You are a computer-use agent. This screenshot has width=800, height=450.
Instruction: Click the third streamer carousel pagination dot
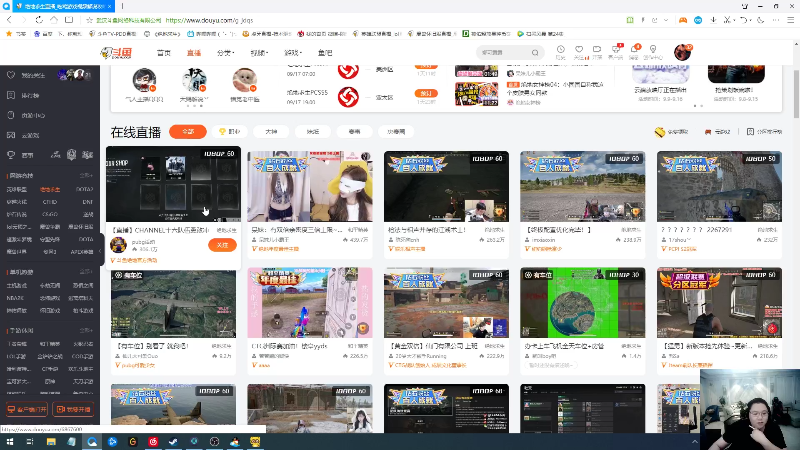point(201,106)
